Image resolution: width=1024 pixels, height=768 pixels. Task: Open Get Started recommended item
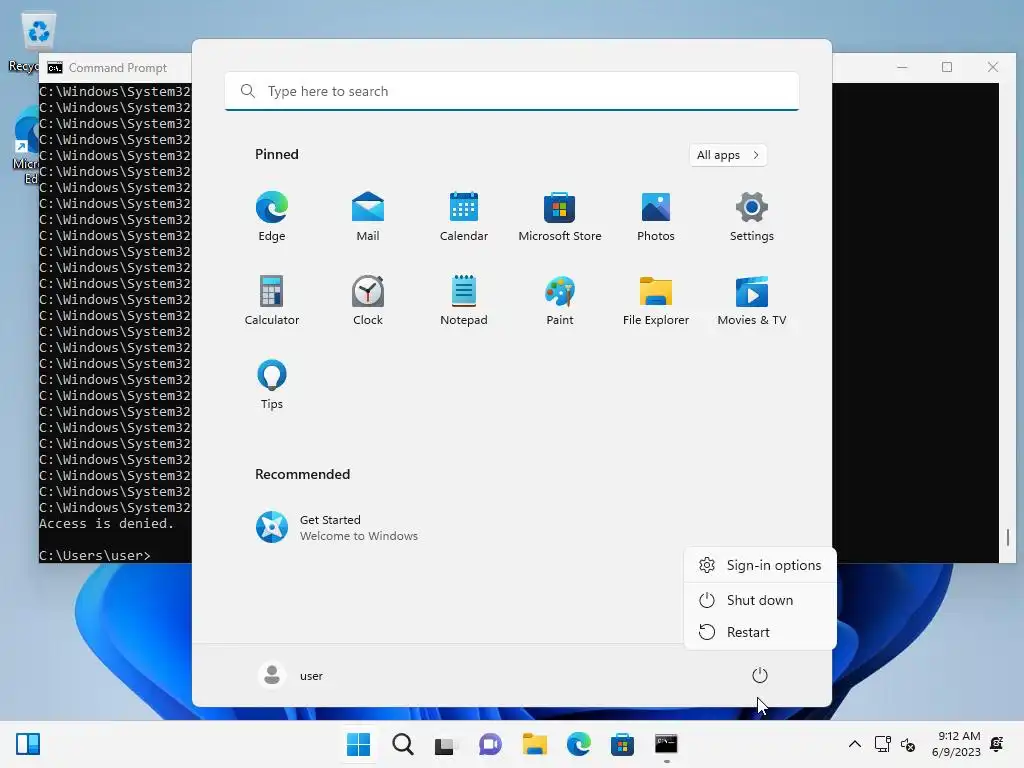337,528
